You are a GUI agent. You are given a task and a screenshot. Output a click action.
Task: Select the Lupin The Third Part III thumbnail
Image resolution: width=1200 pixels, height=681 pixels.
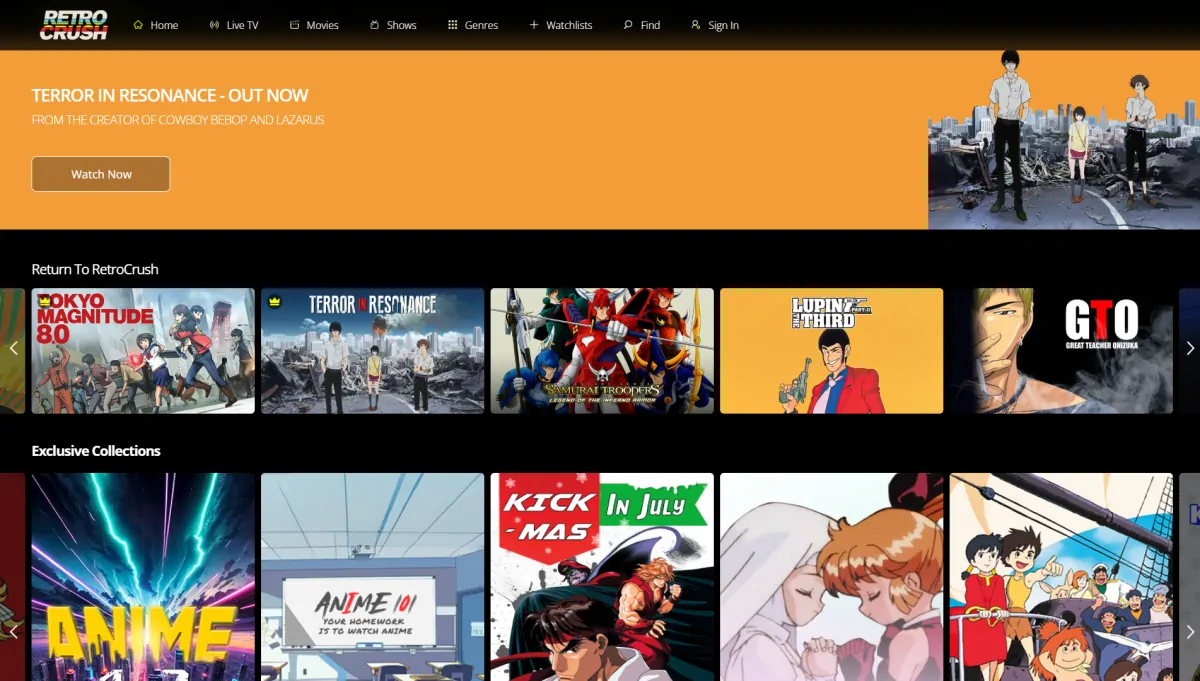coord(831,350)
